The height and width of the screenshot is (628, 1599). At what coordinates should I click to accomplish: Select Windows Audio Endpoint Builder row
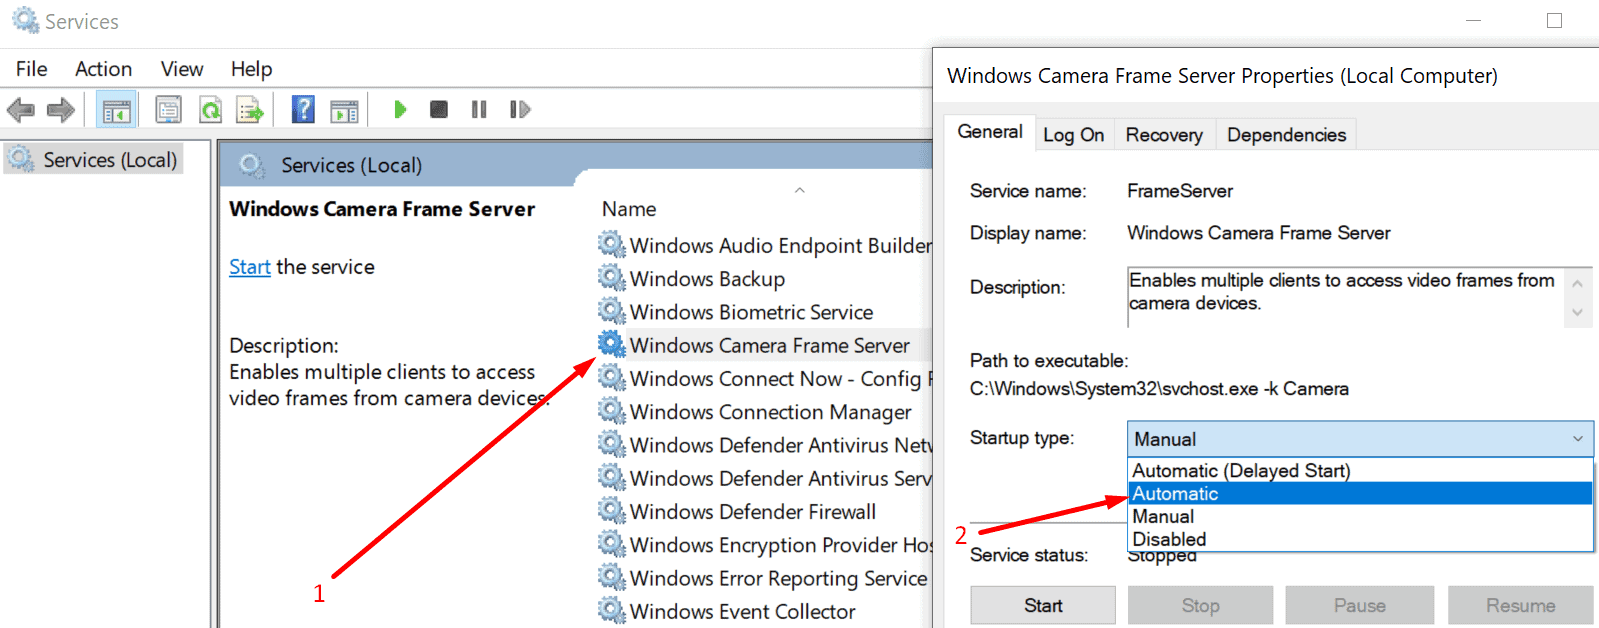coord(764,245)
